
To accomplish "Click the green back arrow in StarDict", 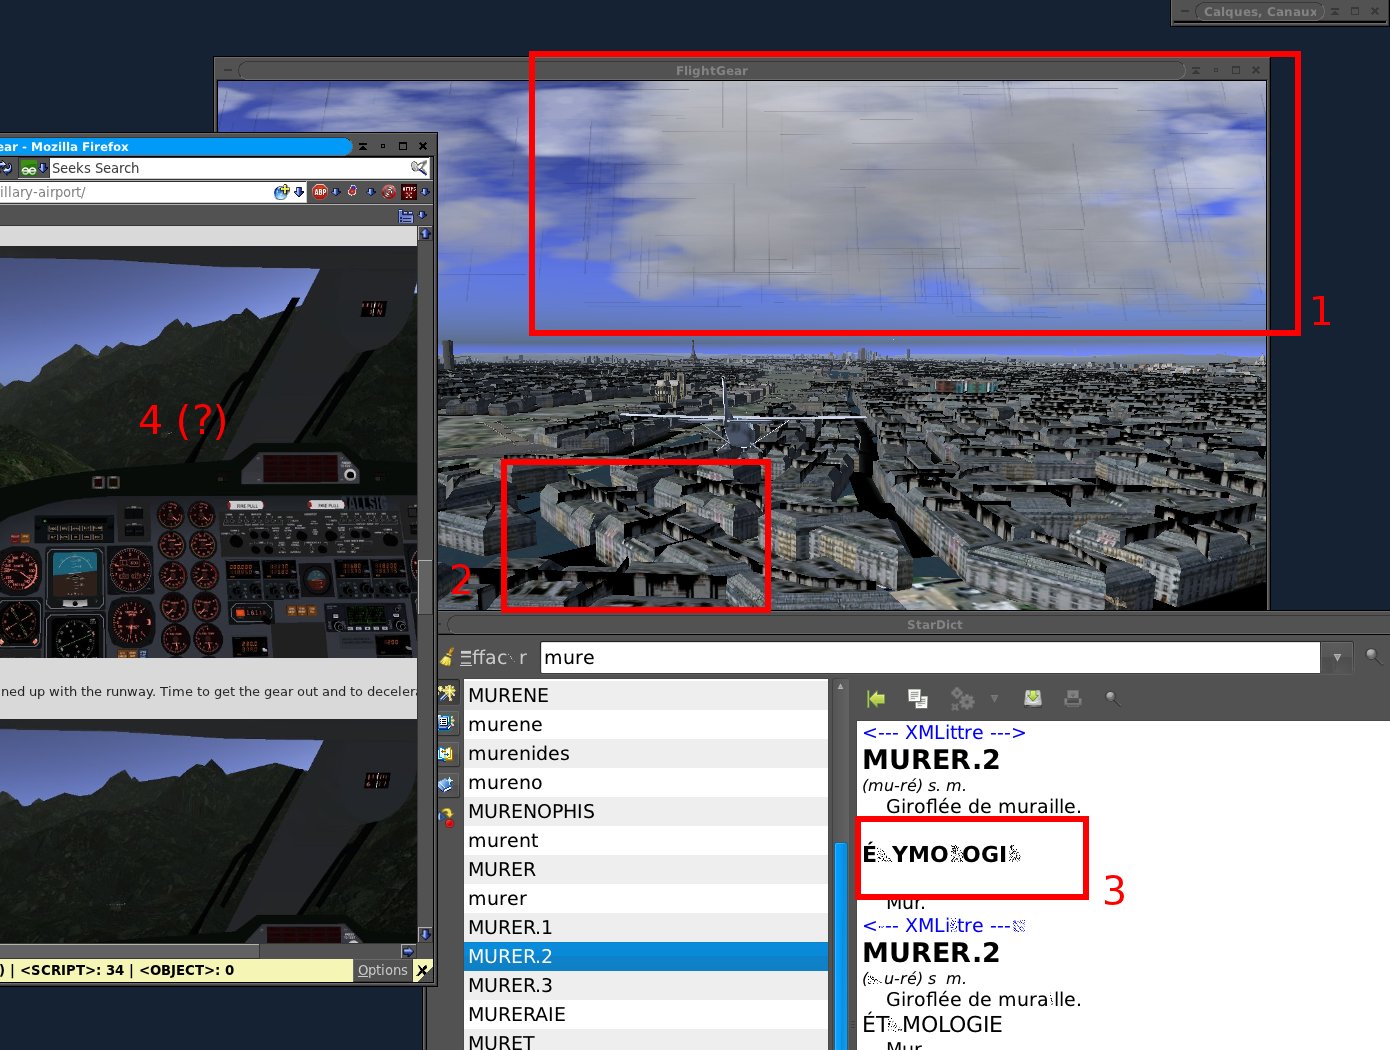I will tap(876, 698).
